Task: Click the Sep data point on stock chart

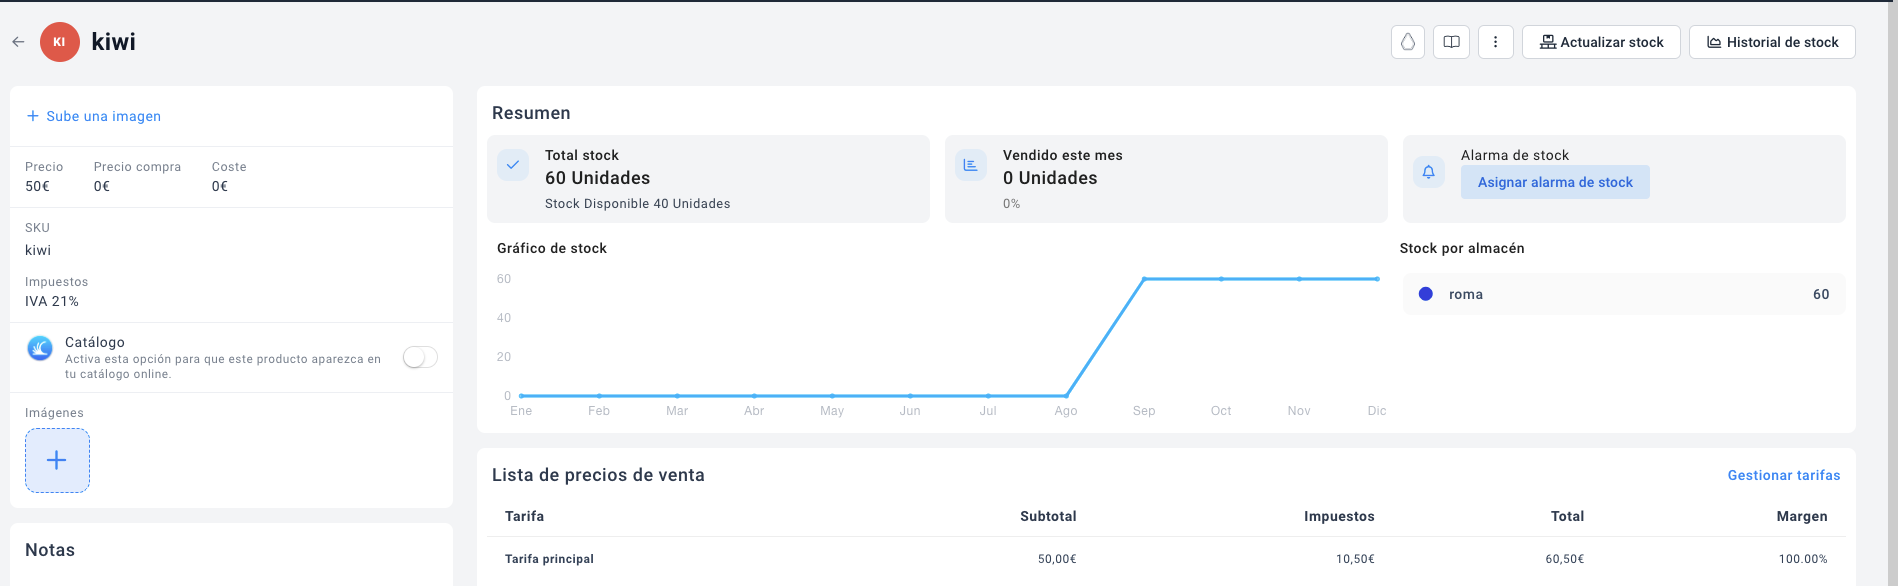Action: [x=1144, y=279]
